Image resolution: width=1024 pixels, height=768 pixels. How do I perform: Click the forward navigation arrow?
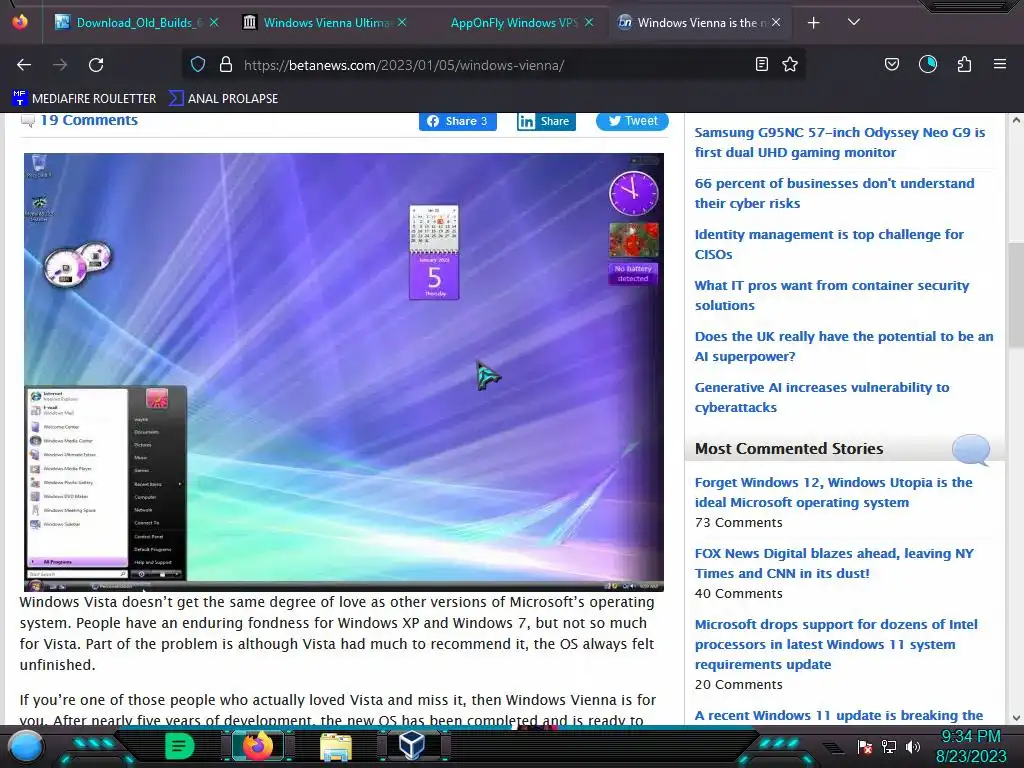coord(60,65)
